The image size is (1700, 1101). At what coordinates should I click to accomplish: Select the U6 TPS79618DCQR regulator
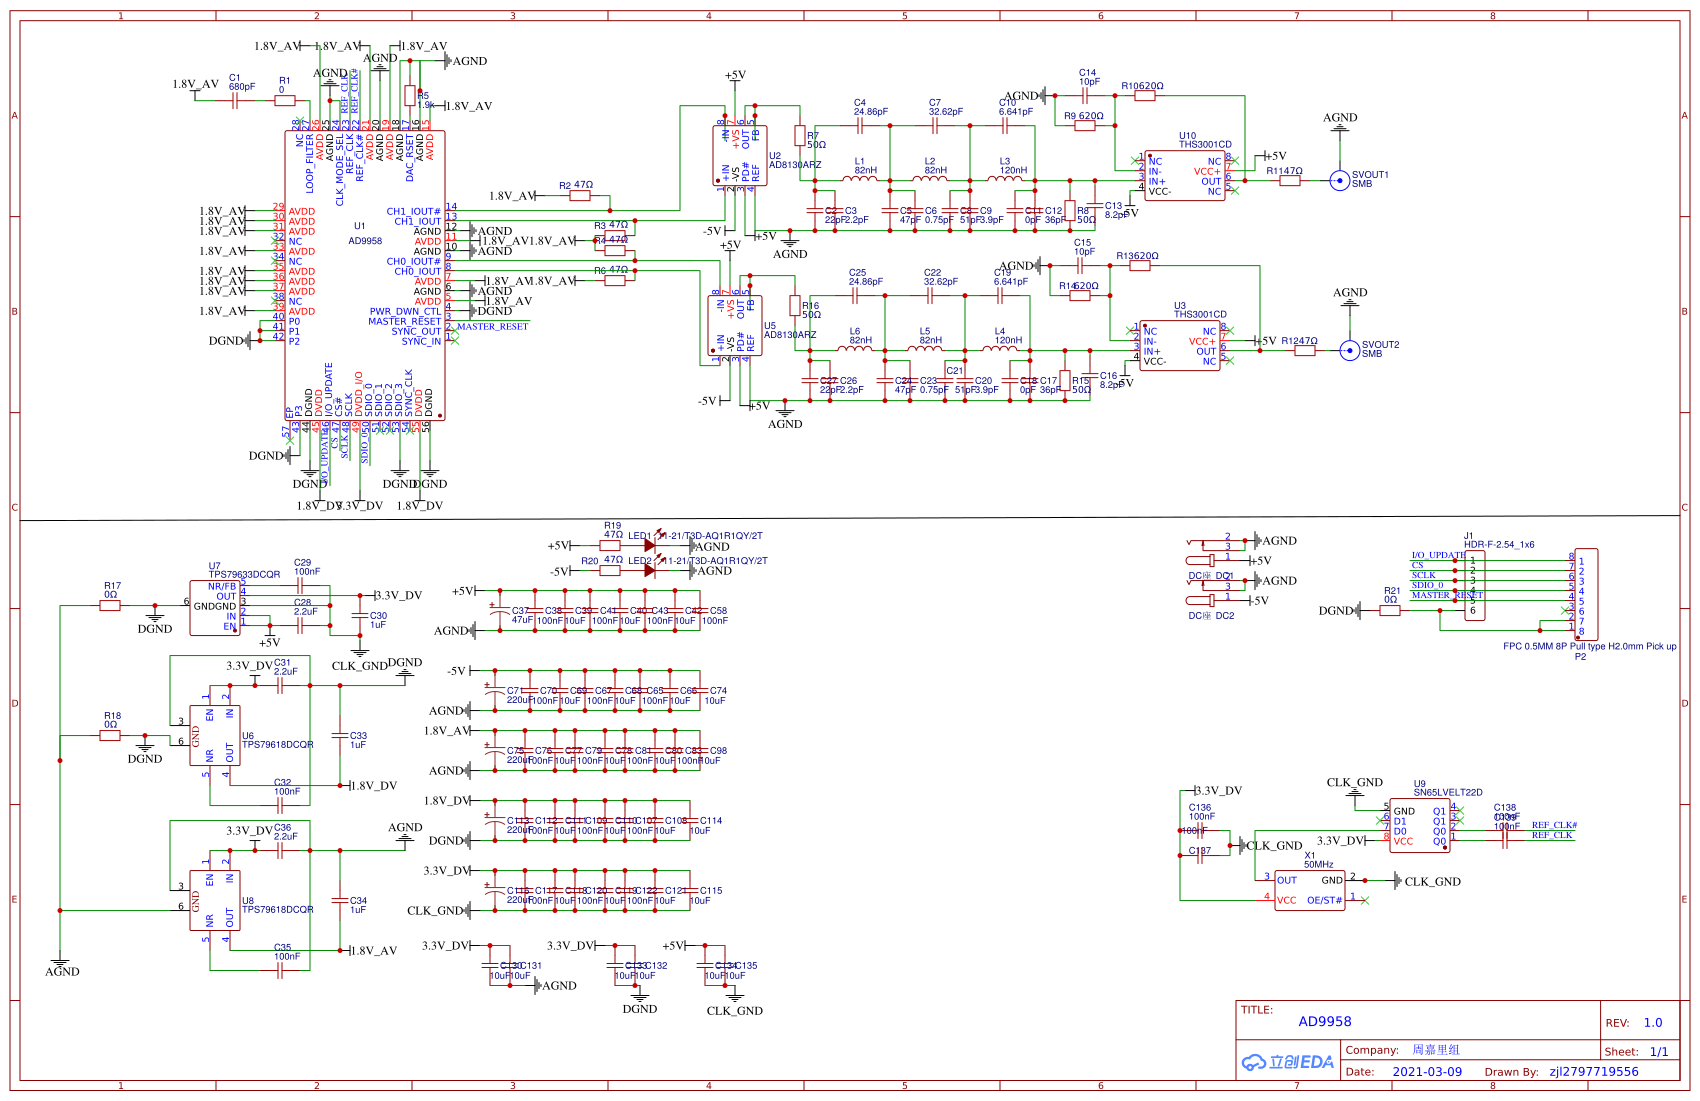[215, 735]
